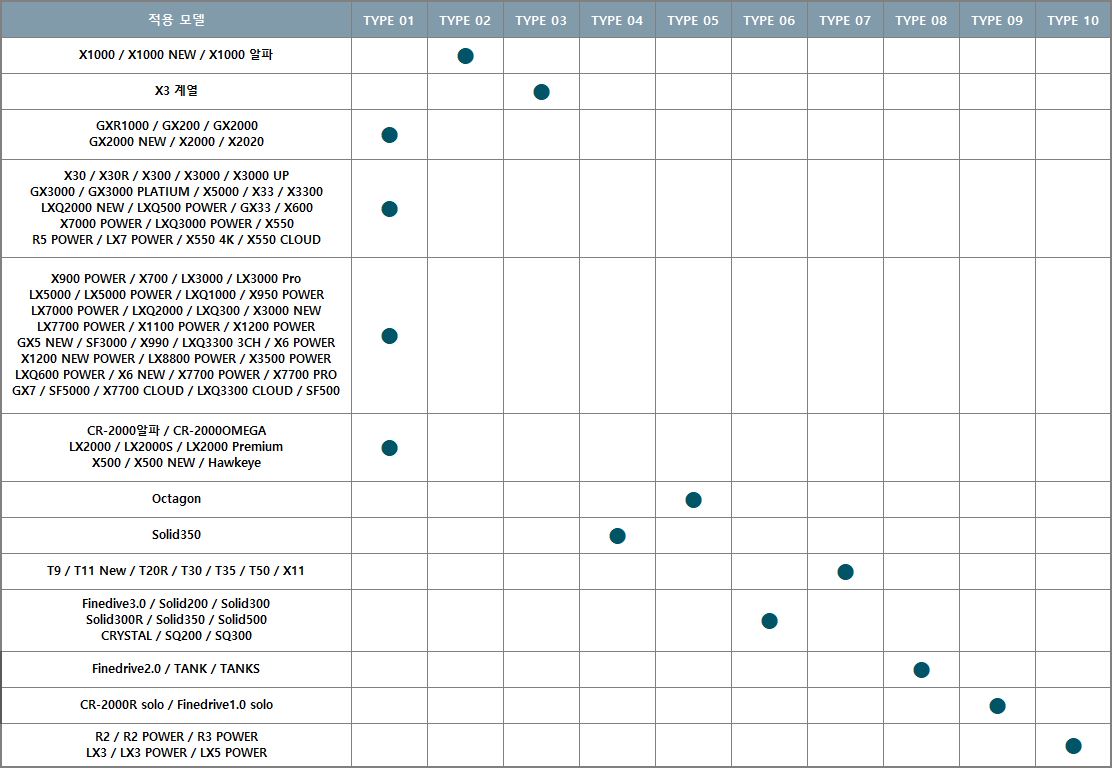Click the dot in the CR-2000알파 row

click(389, 448)
